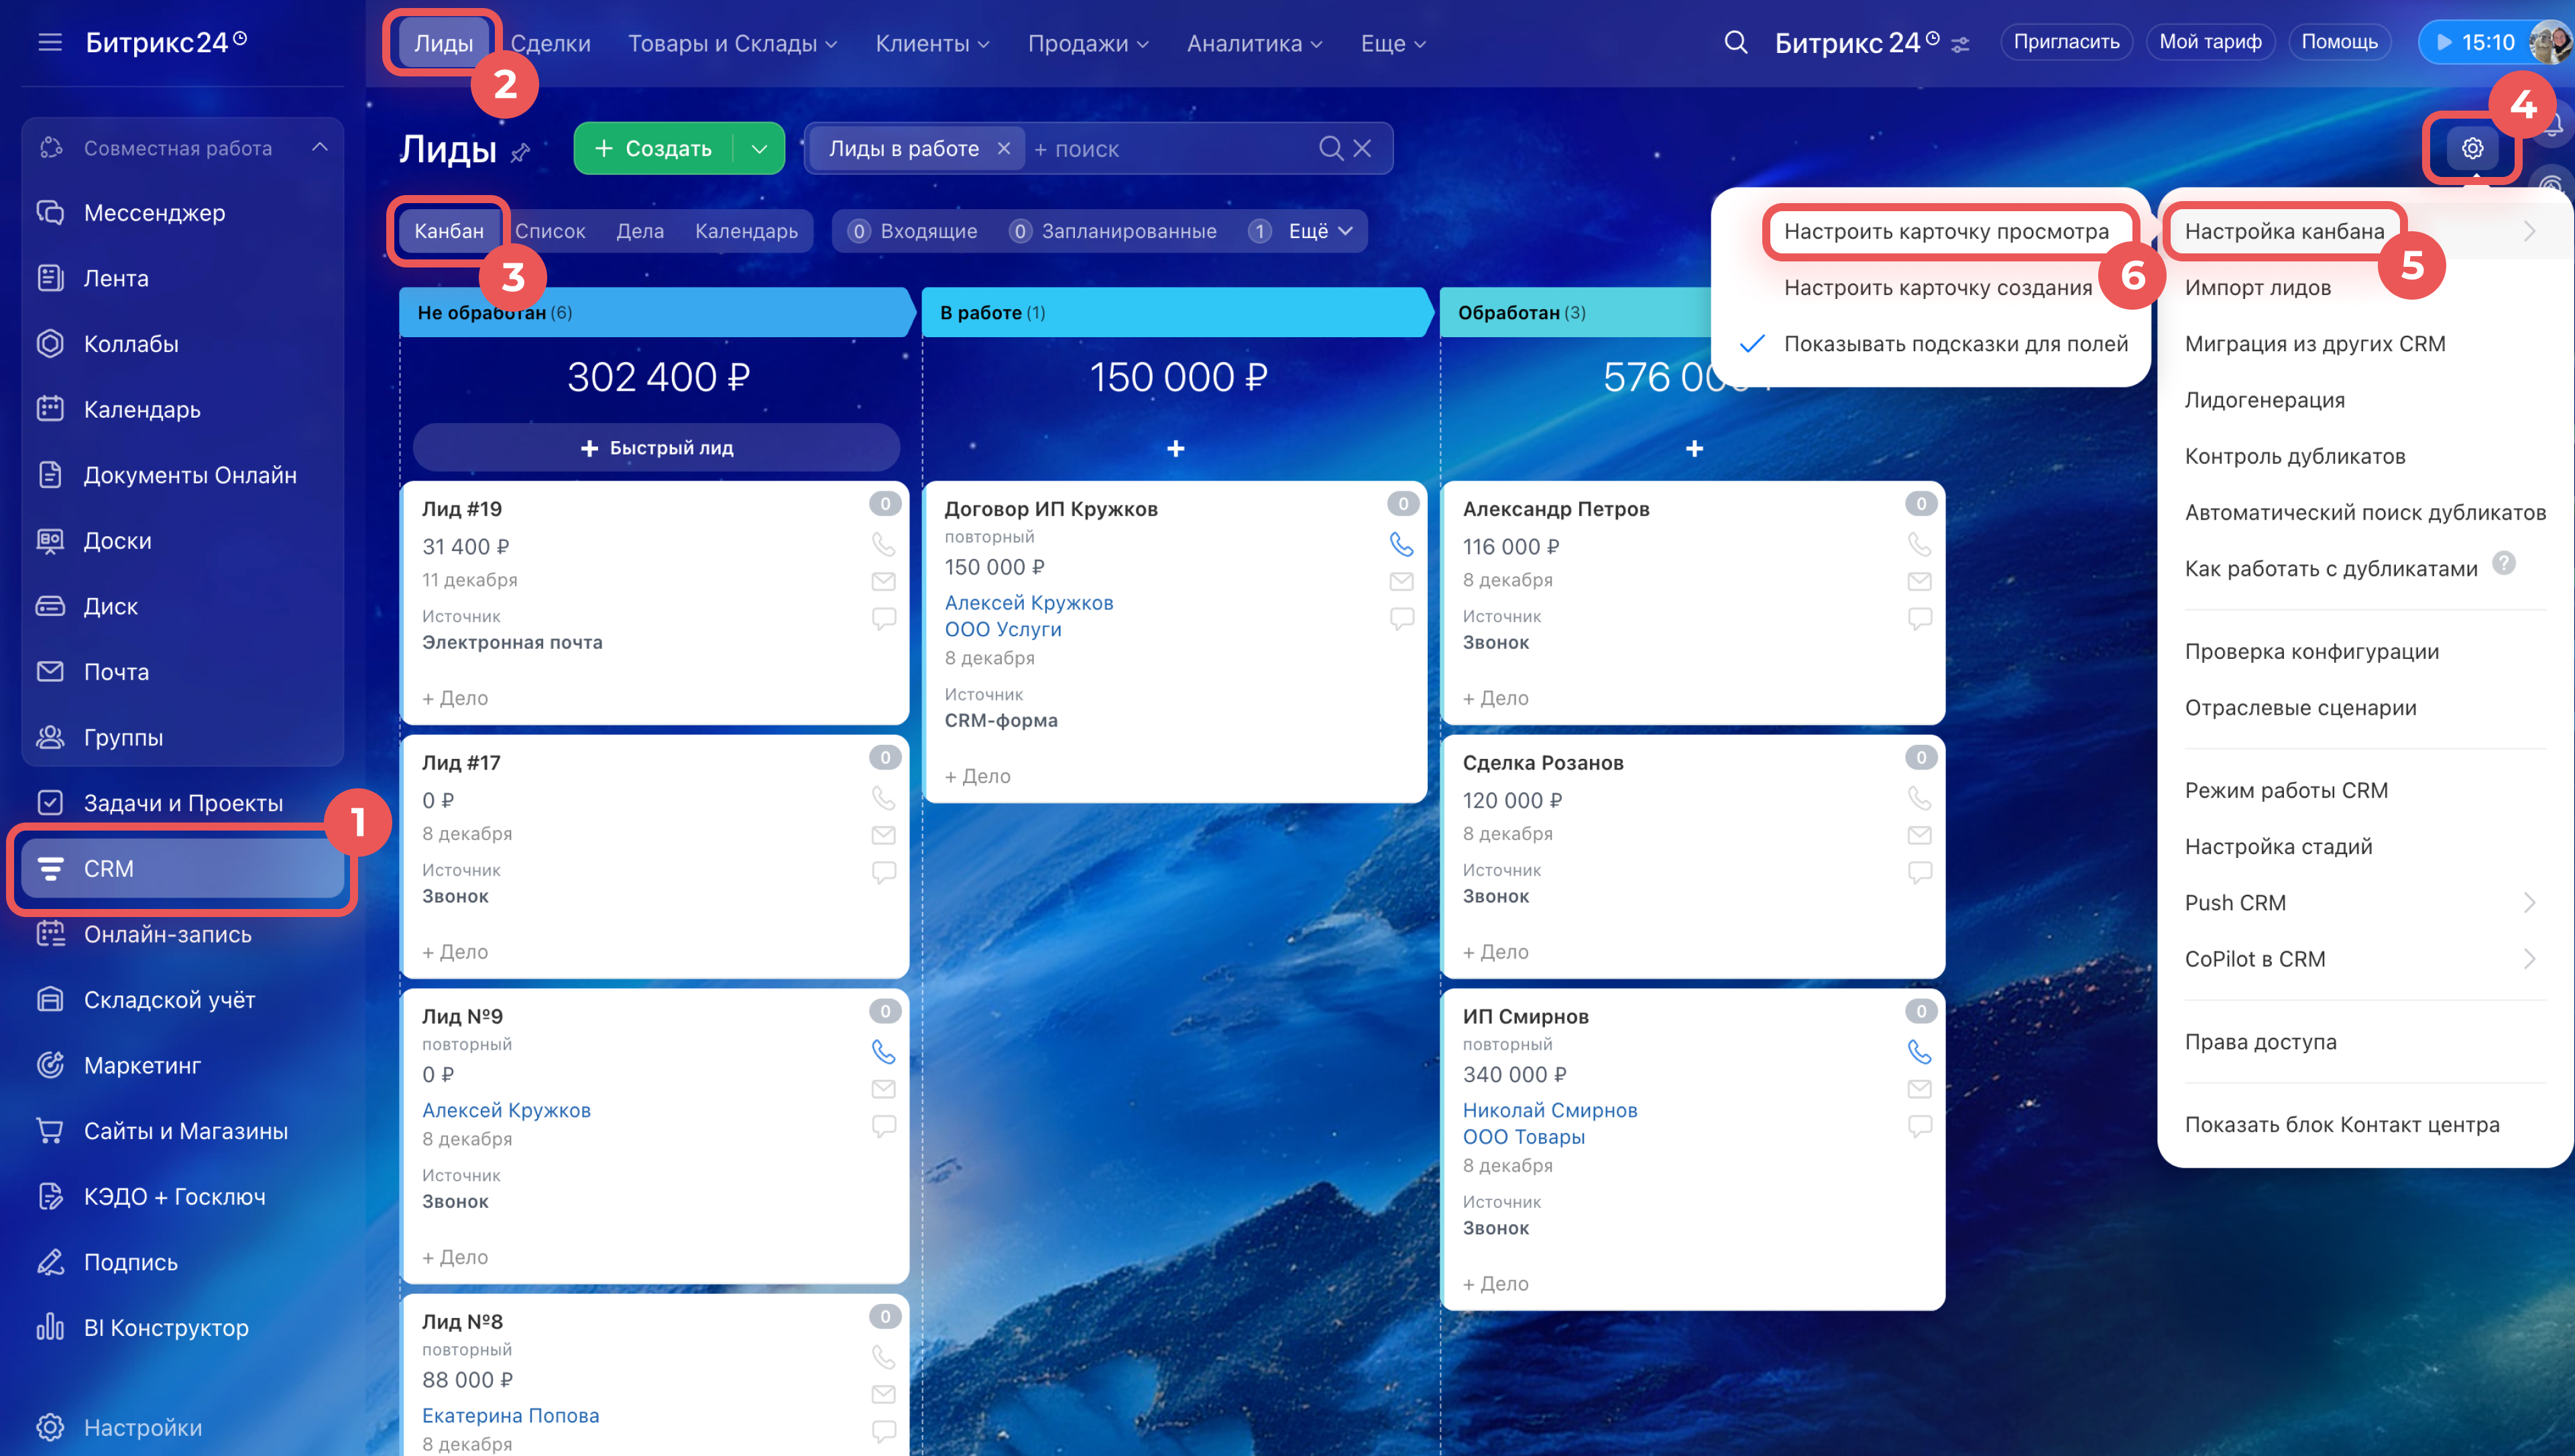
Task: Expand the Создать button dropdown arrow
Action: 759,149
